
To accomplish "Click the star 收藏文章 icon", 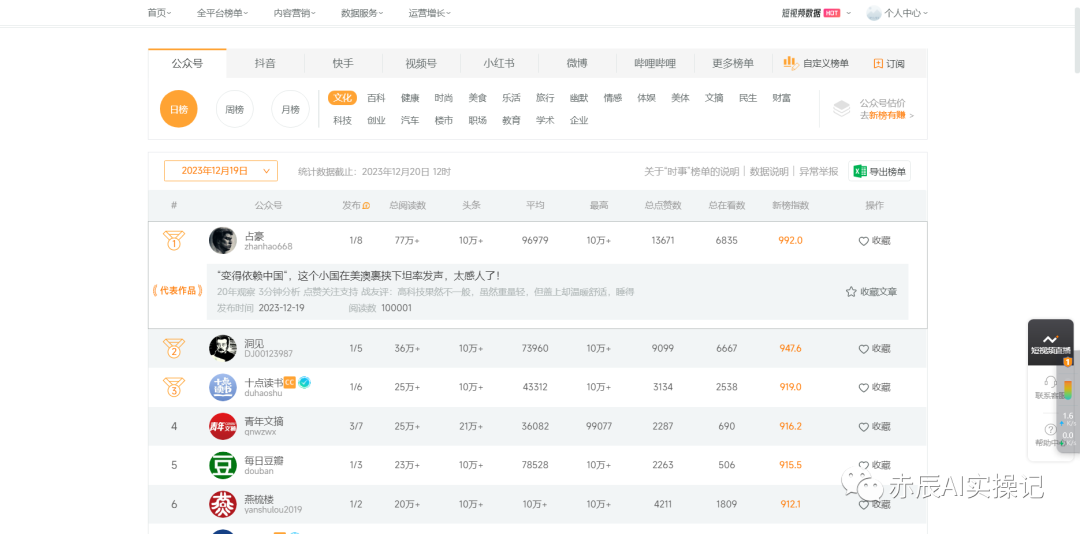I will coord(851,291).
